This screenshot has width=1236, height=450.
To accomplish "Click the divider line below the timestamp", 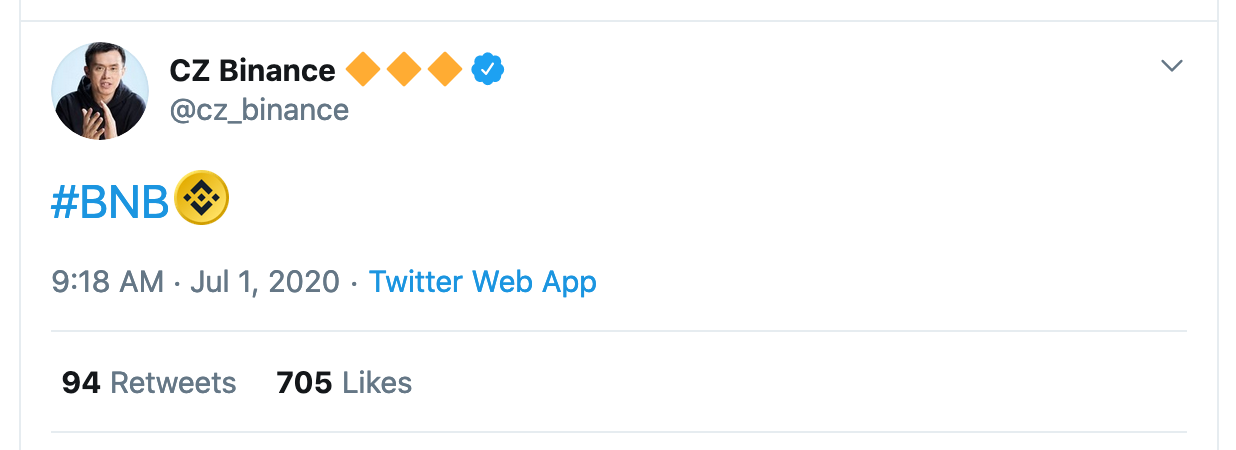I will pyautogui.click(x=618, y=330).
